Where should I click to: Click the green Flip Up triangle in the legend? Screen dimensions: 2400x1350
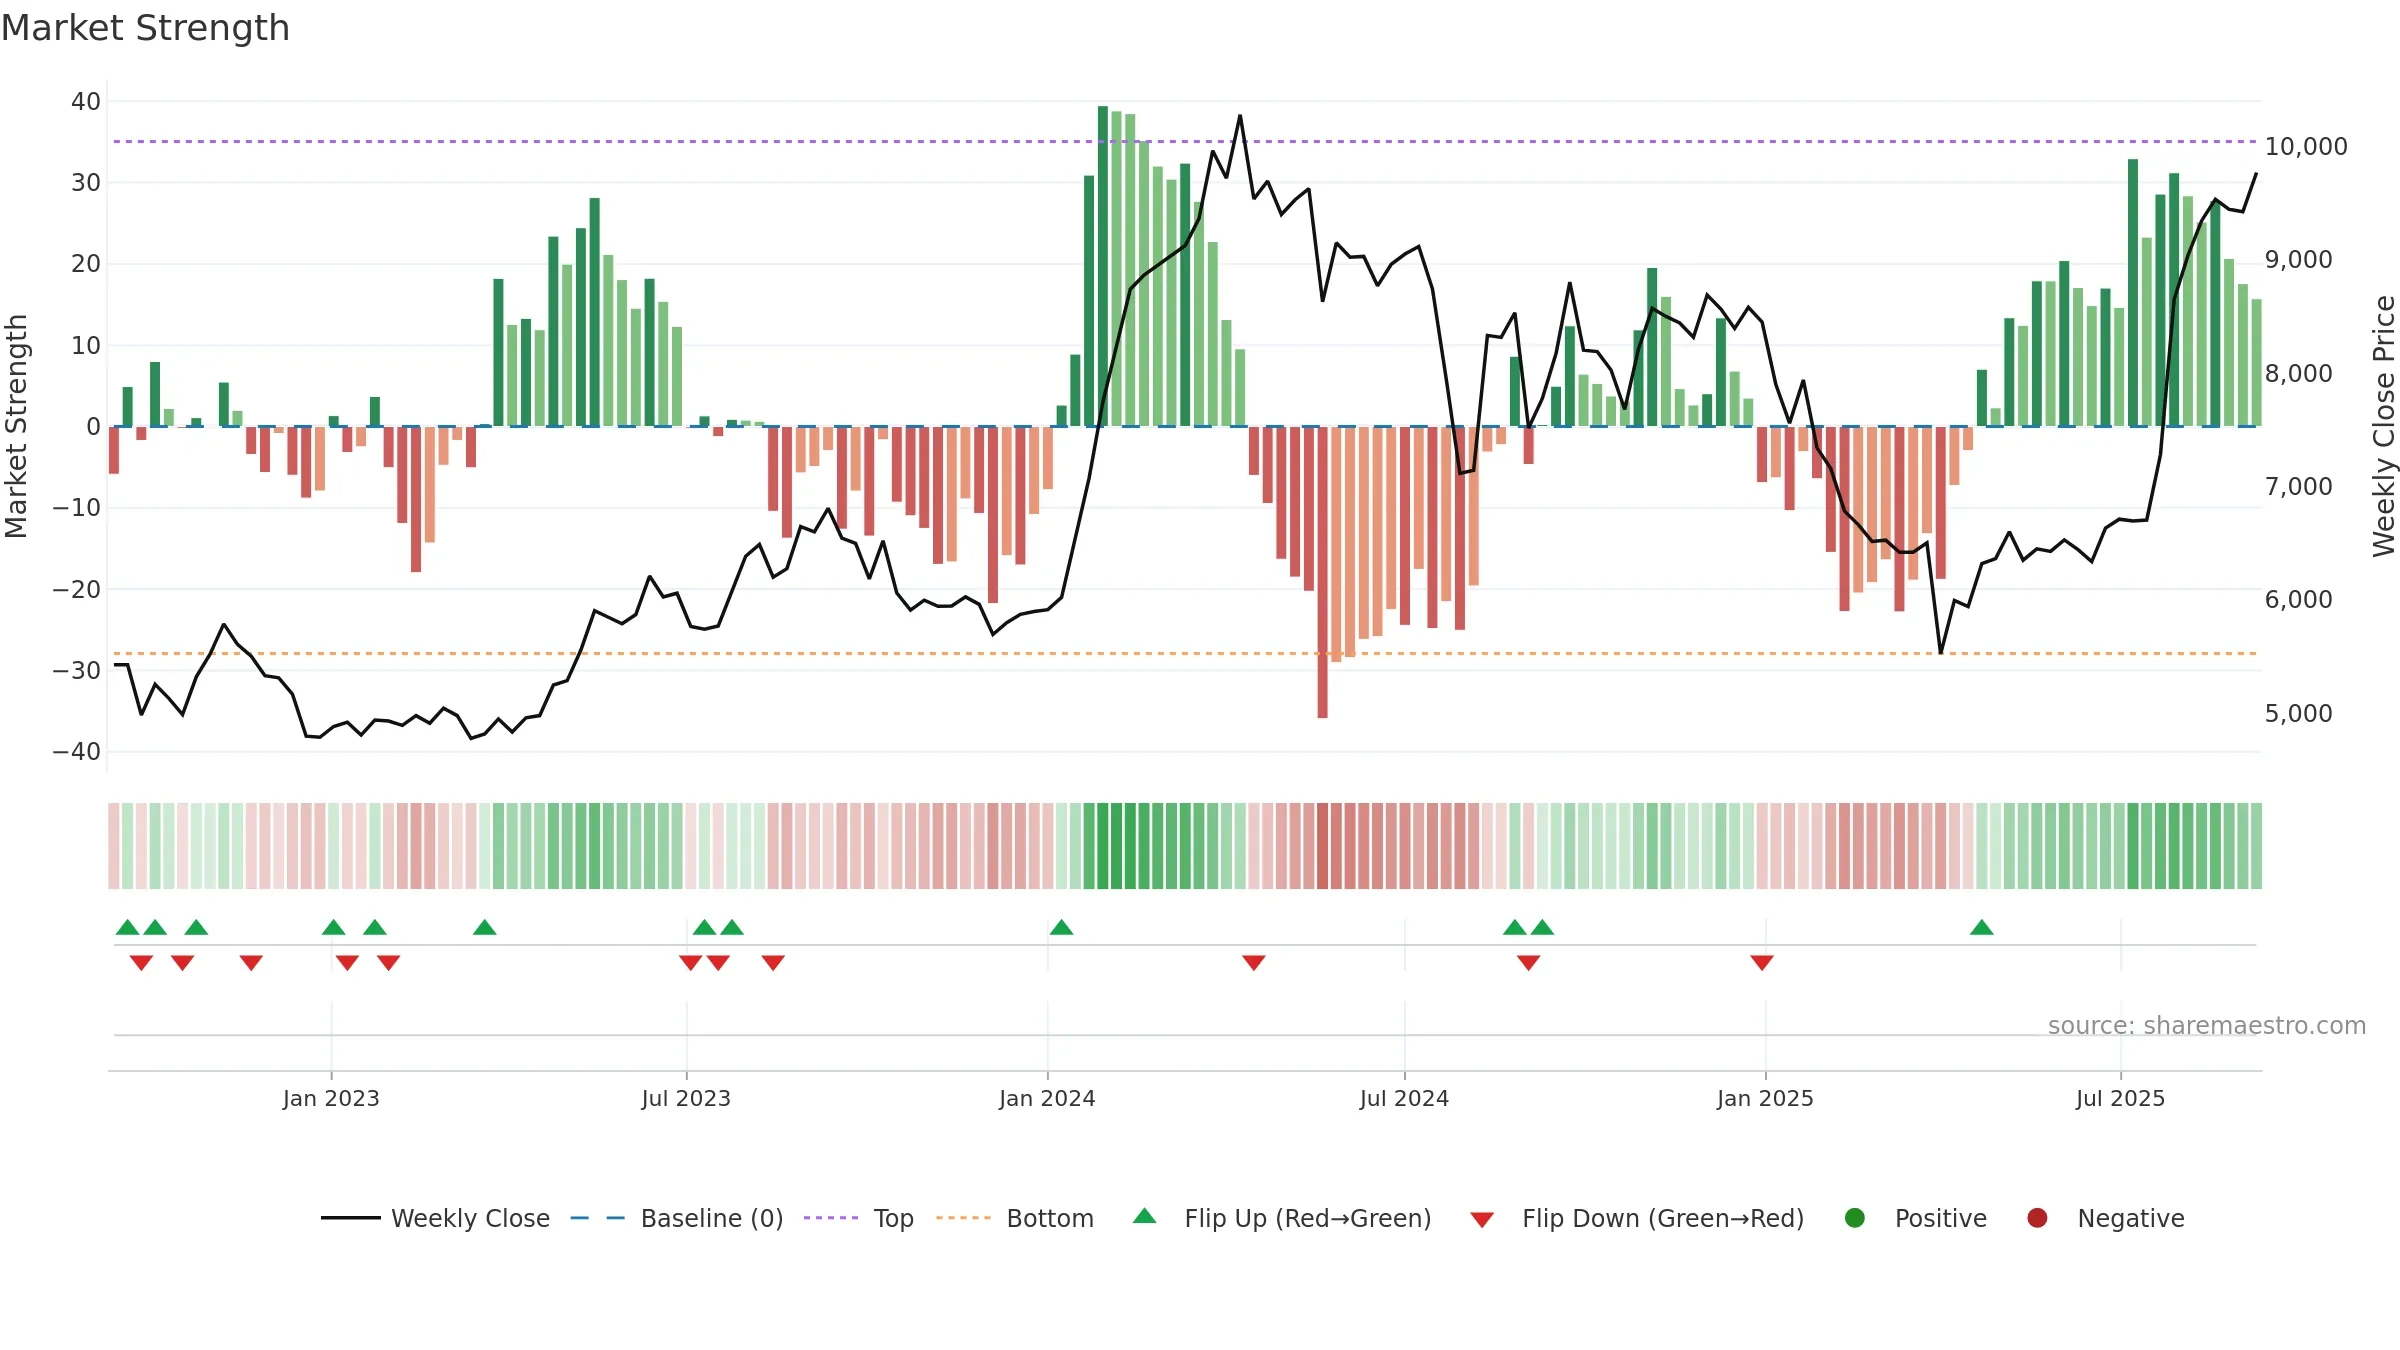tap(1145, 1216)
